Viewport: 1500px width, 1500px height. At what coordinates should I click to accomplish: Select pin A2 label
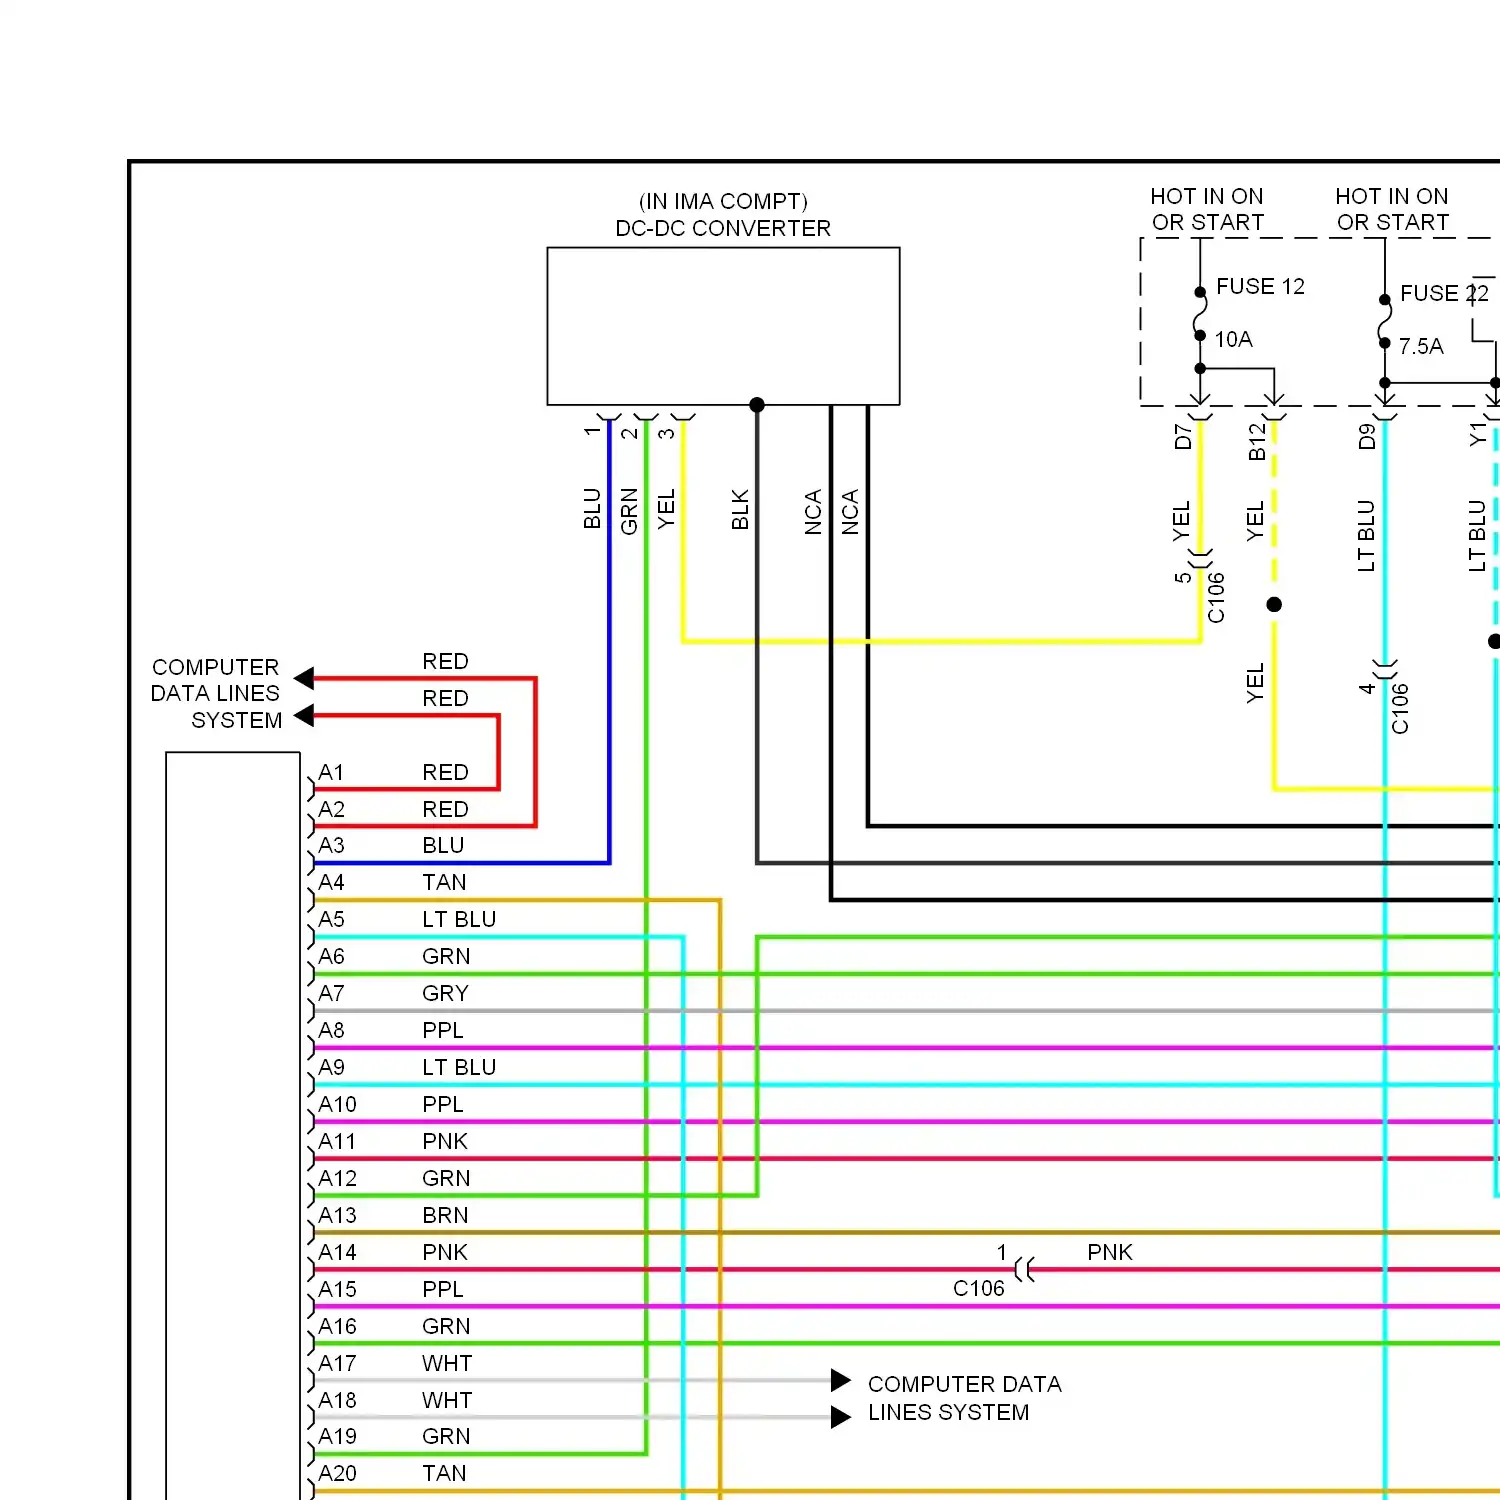331,809
